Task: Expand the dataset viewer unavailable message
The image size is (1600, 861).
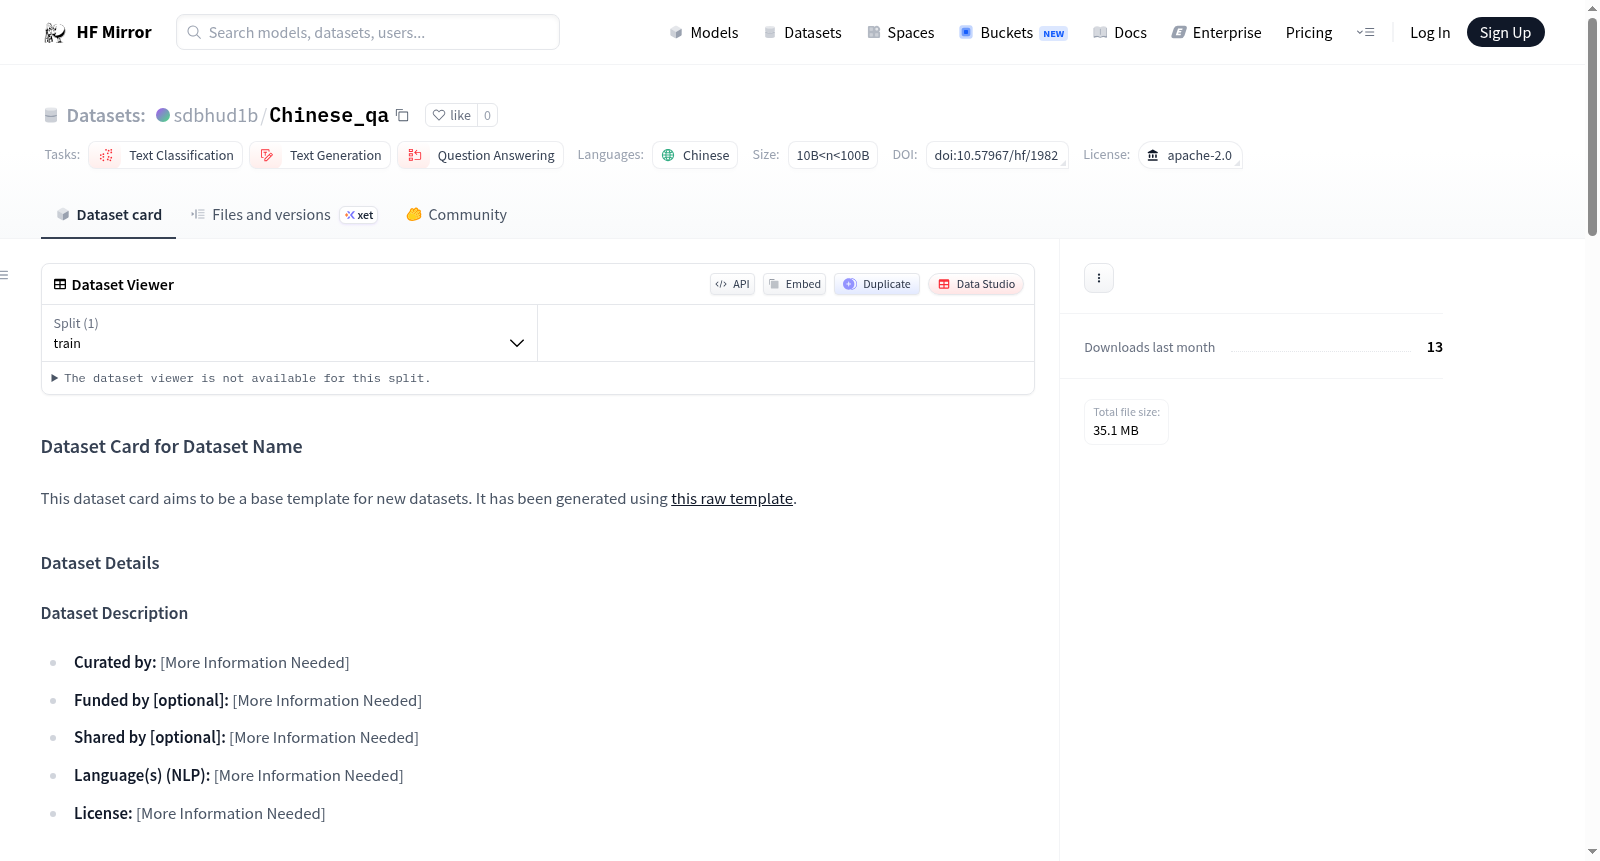Action: point(241,378)
